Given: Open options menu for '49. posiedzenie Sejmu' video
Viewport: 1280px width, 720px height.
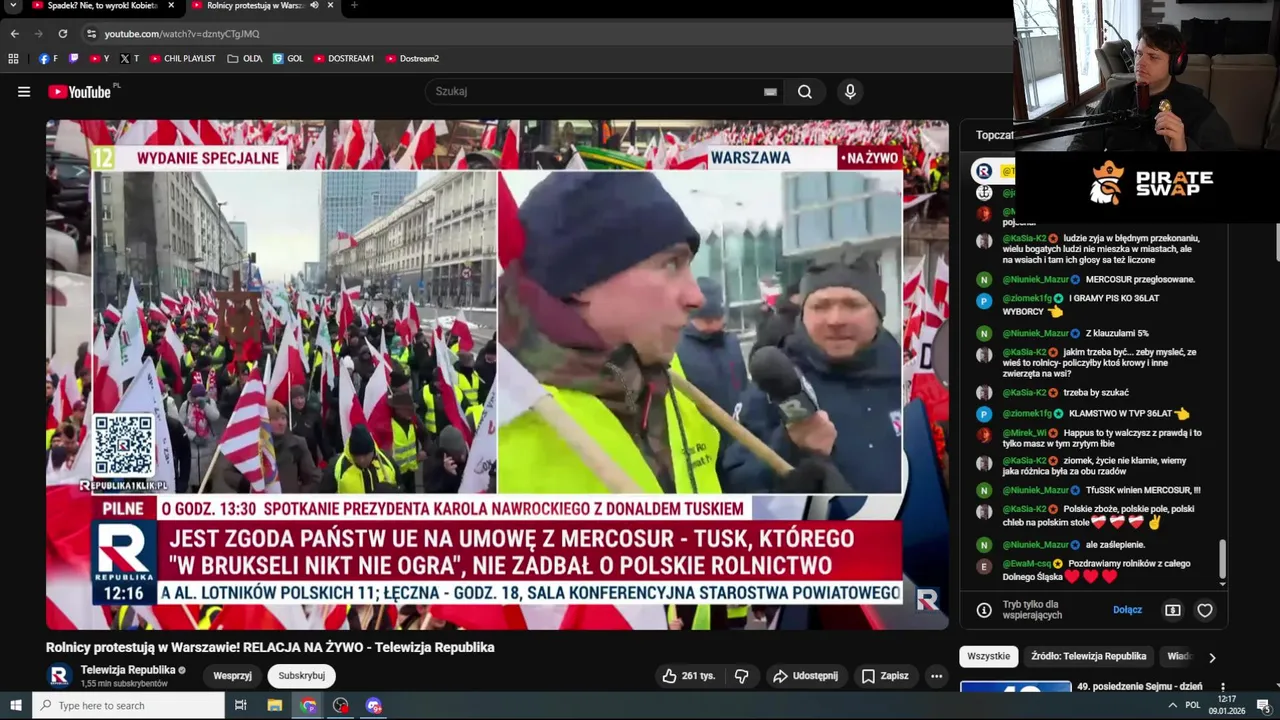Looking at the screenshot, I should tap(1222, 688).
